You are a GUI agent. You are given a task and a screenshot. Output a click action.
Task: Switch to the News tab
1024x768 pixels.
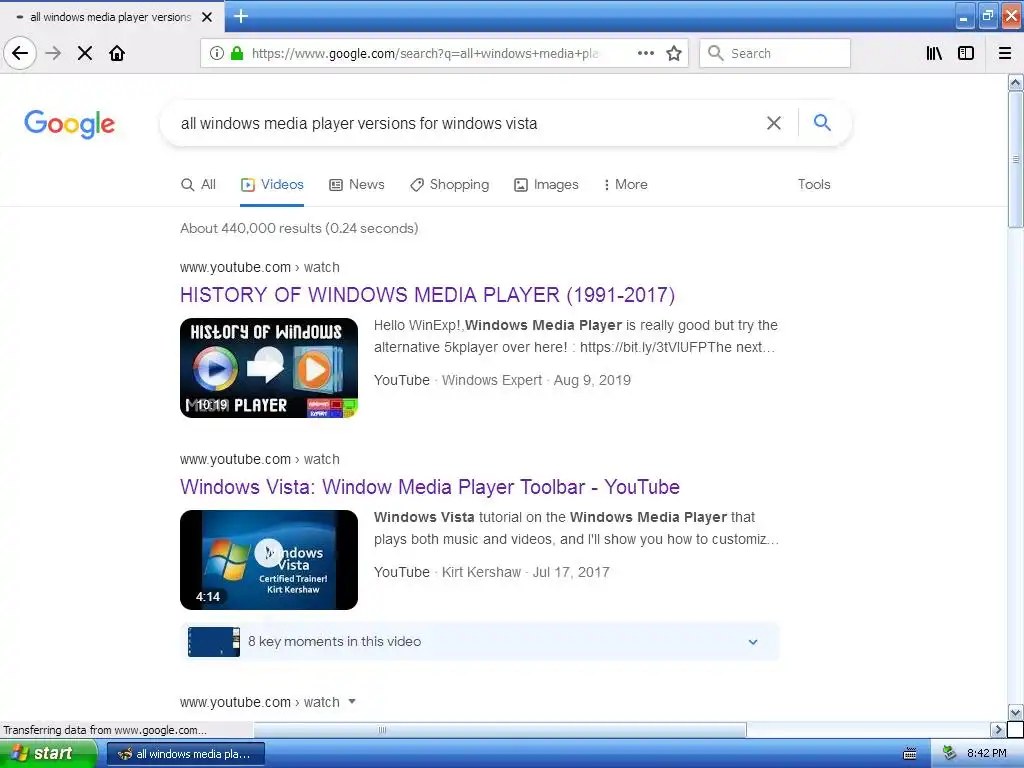pos(357,185)
